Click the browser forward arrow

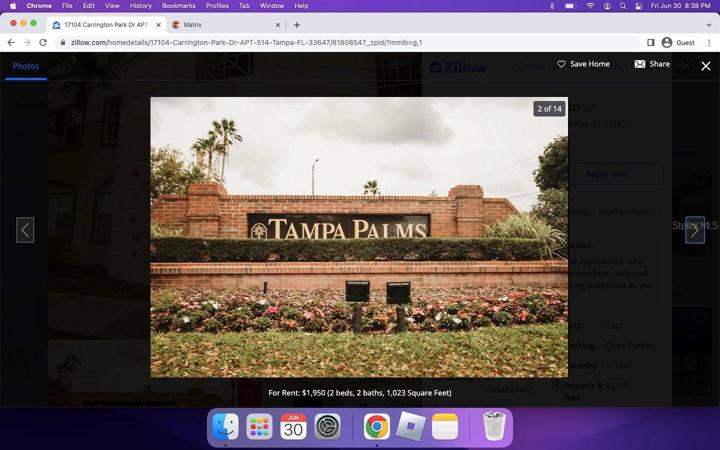(27, 42)
